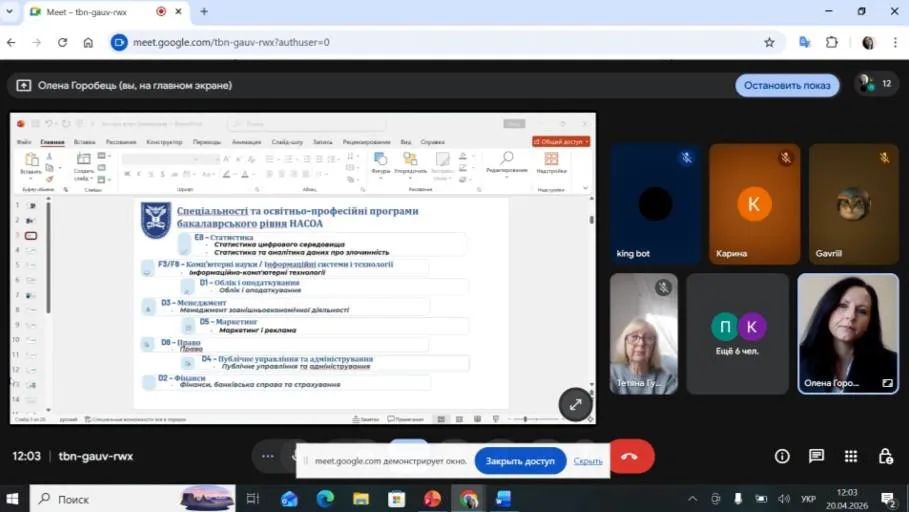Open the Chrome extensions puzzle icon
909x512 pixels.
(x=832, y=43)
